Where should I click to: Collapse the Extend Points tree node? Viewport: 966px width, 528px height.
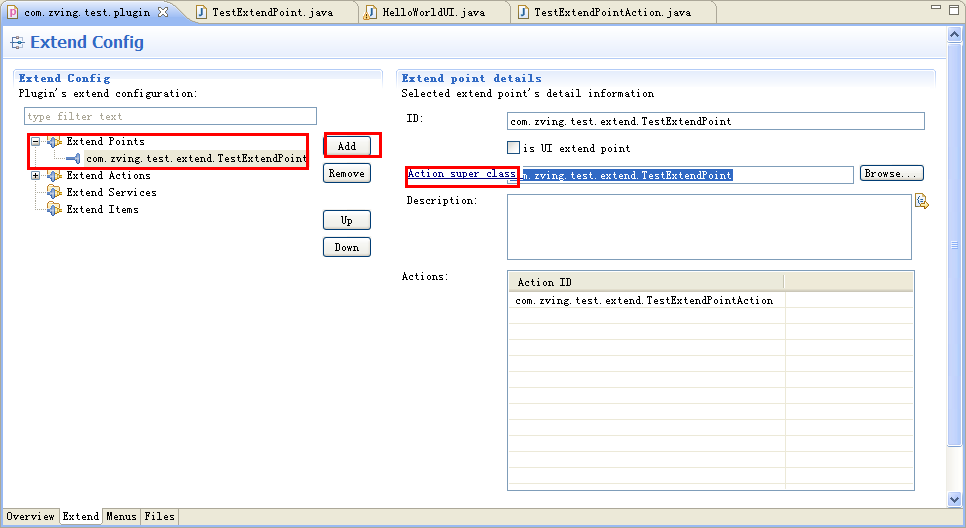point(35,142)
